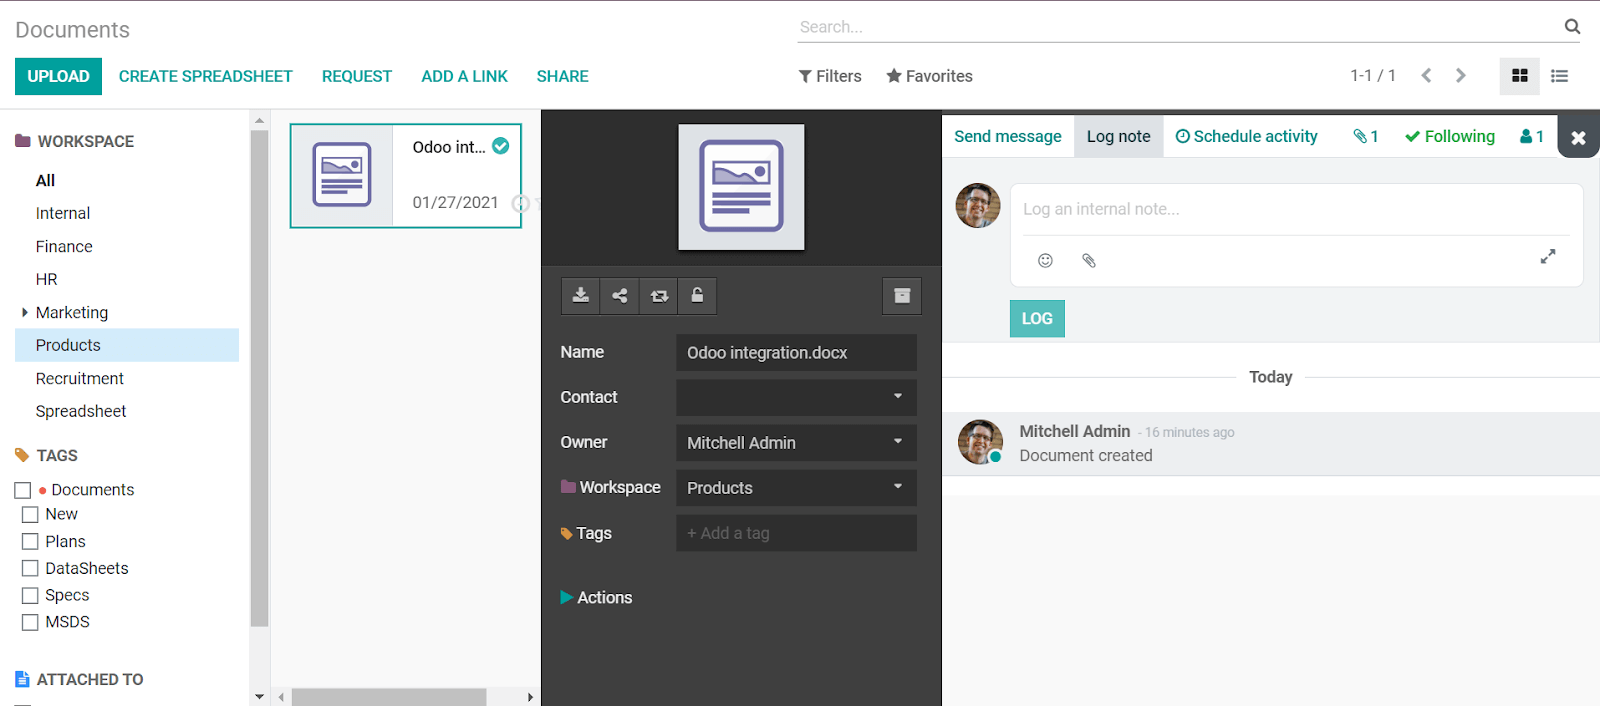Click the horizontal scrollbar thumb
Viewport: 1600px width, 706px height.
(389, 697)
